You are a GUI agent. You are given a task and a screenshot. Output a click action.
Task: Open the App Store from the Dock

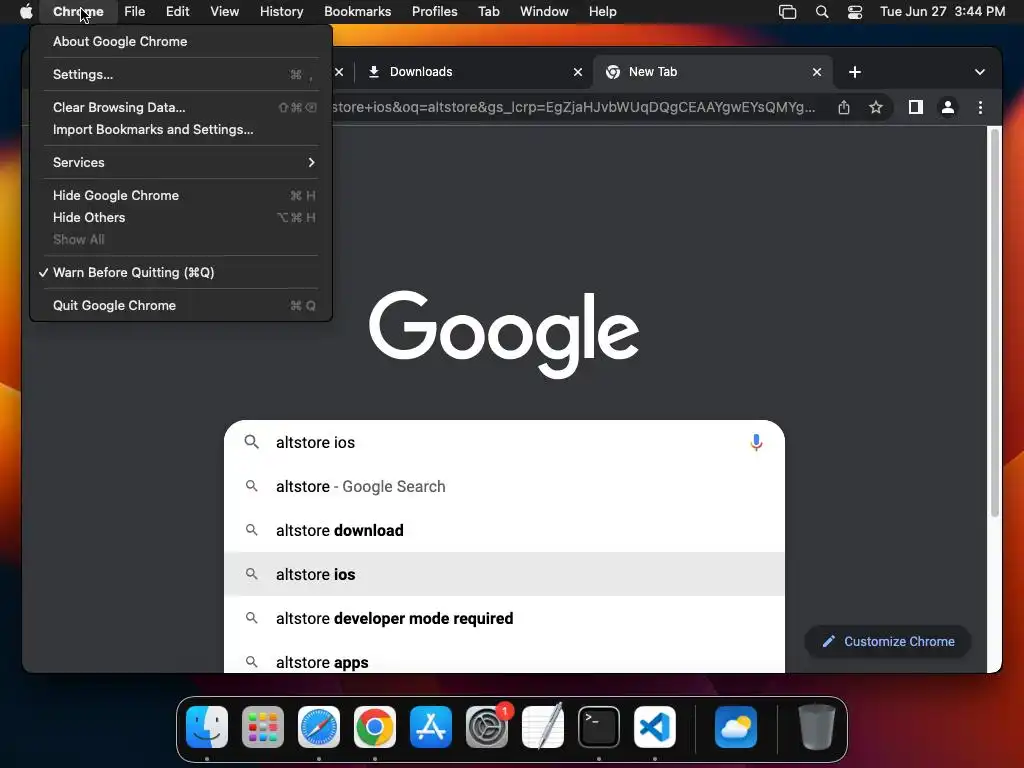430,726
